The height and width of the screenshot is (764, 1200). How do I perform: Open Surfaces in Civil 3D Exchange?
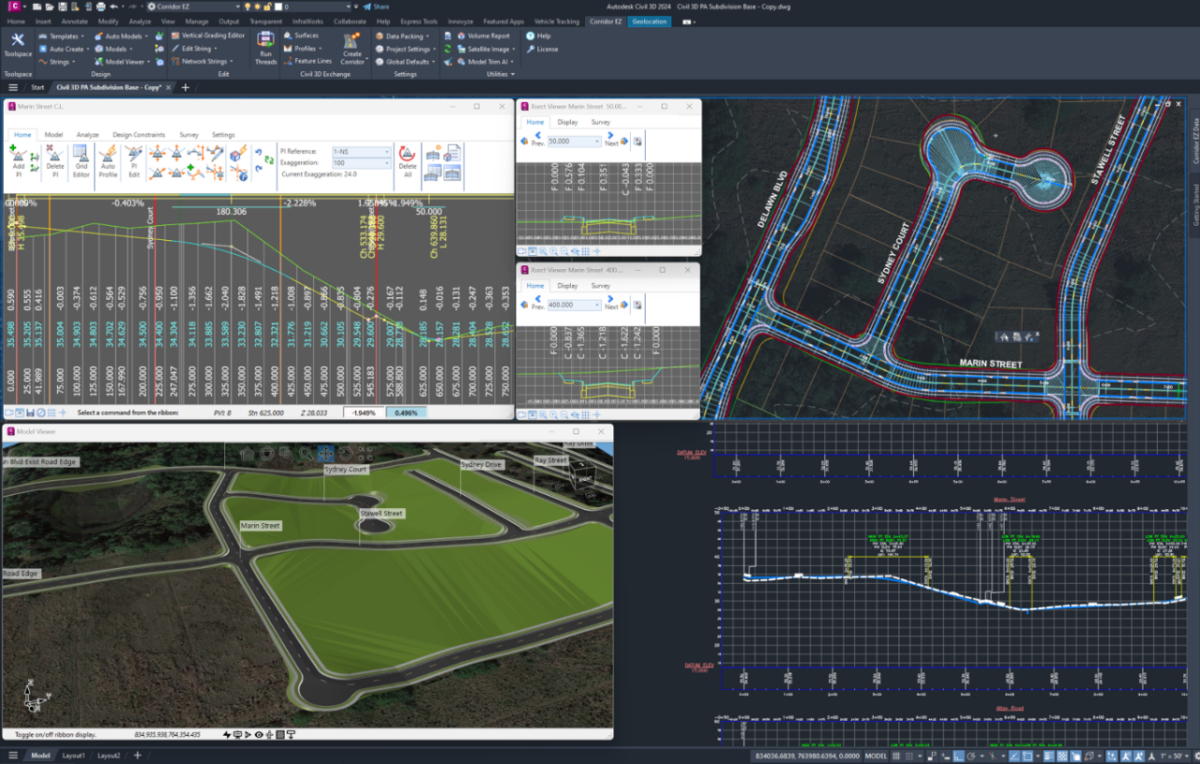pos(300,35)
